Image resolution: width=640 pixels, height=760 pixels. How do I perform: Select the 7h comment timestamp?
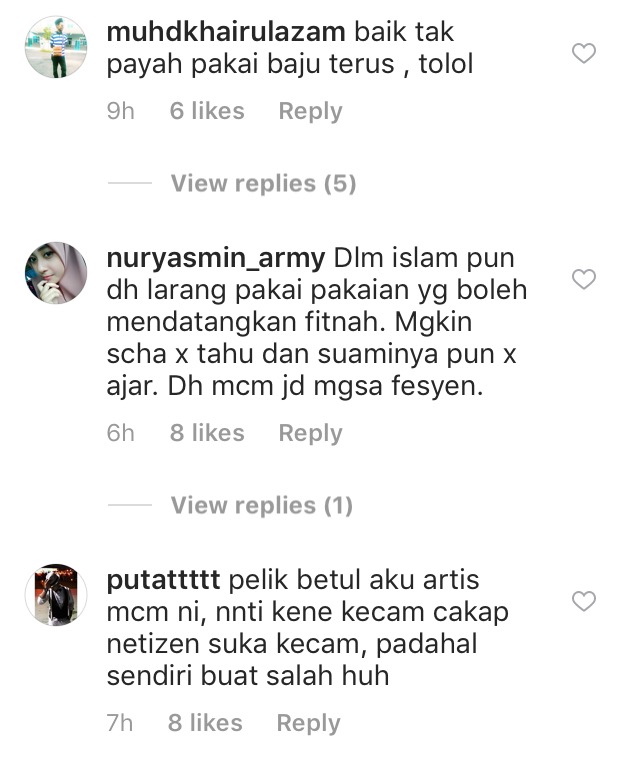pos(120,723)
